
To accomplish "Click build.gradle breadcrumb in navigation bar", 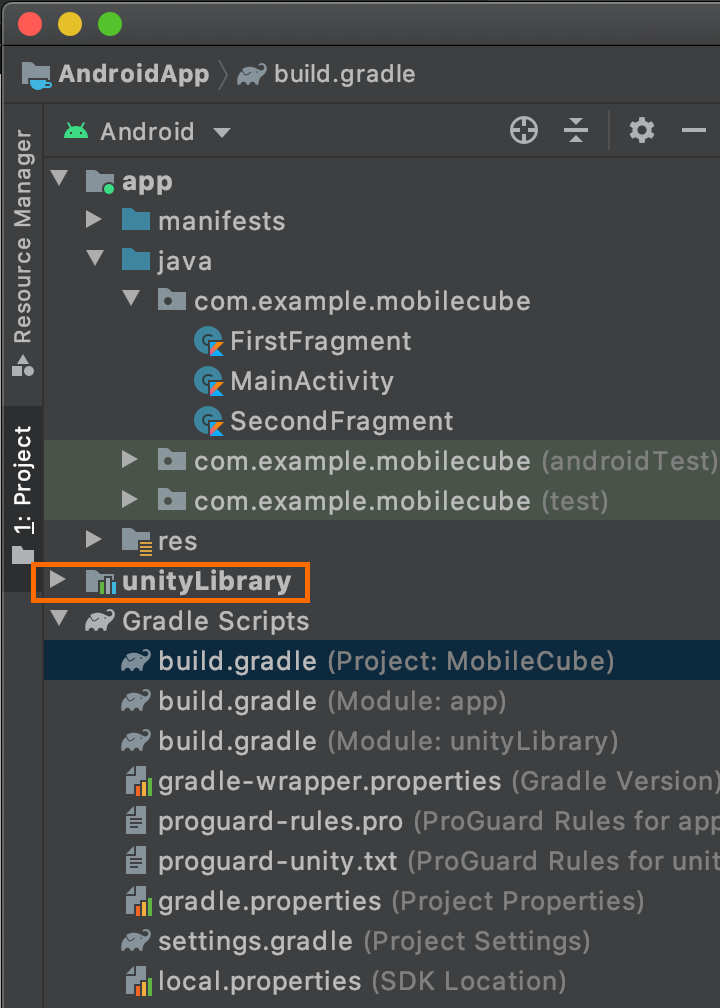I will click(345, 74).
